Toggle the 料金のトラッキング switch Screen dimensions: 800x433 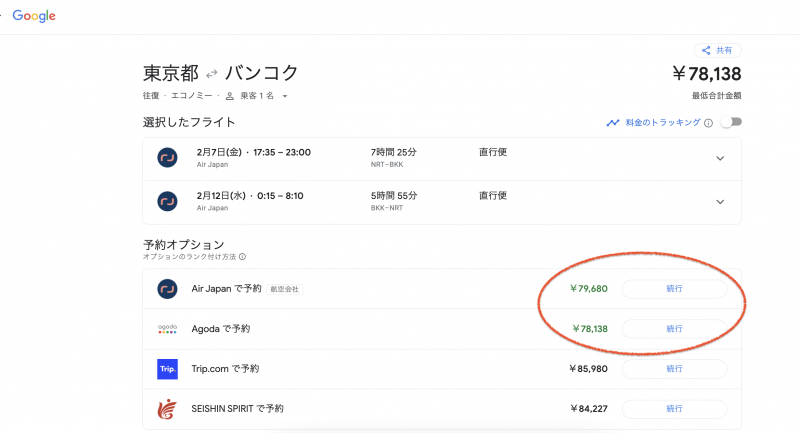[731, 122]
